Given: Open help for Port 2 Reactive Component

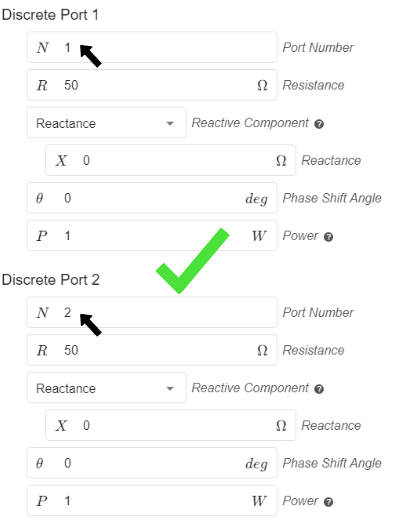Looking at the screenshot, I should coord(319,389).
